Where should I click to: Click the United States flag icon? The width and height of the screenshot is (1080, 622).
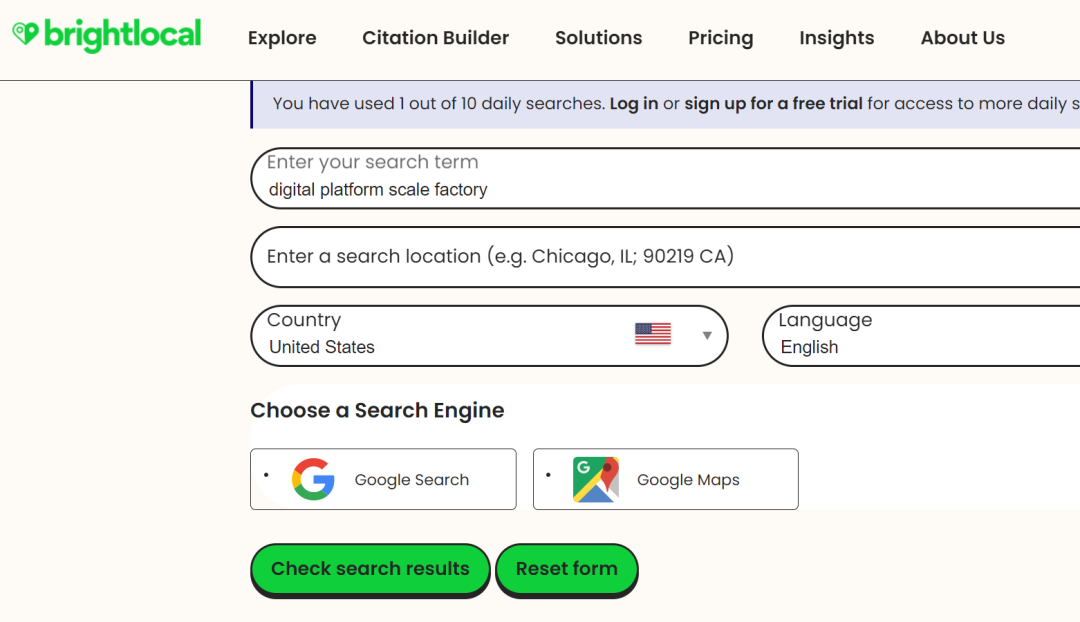pos(652,334)
